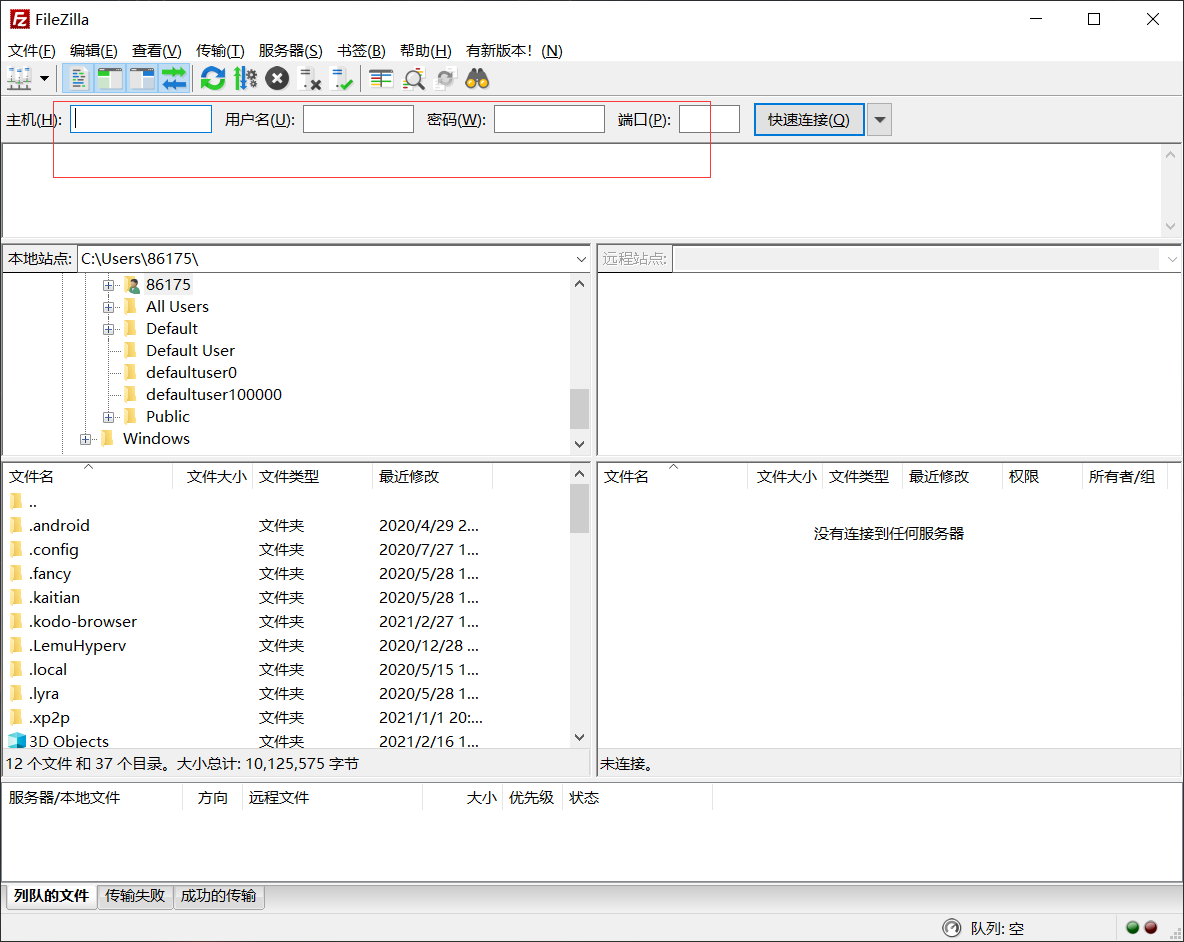Focus the 密码(W) password field
This screenshot has height=942, width=1184.
(549, 119)
